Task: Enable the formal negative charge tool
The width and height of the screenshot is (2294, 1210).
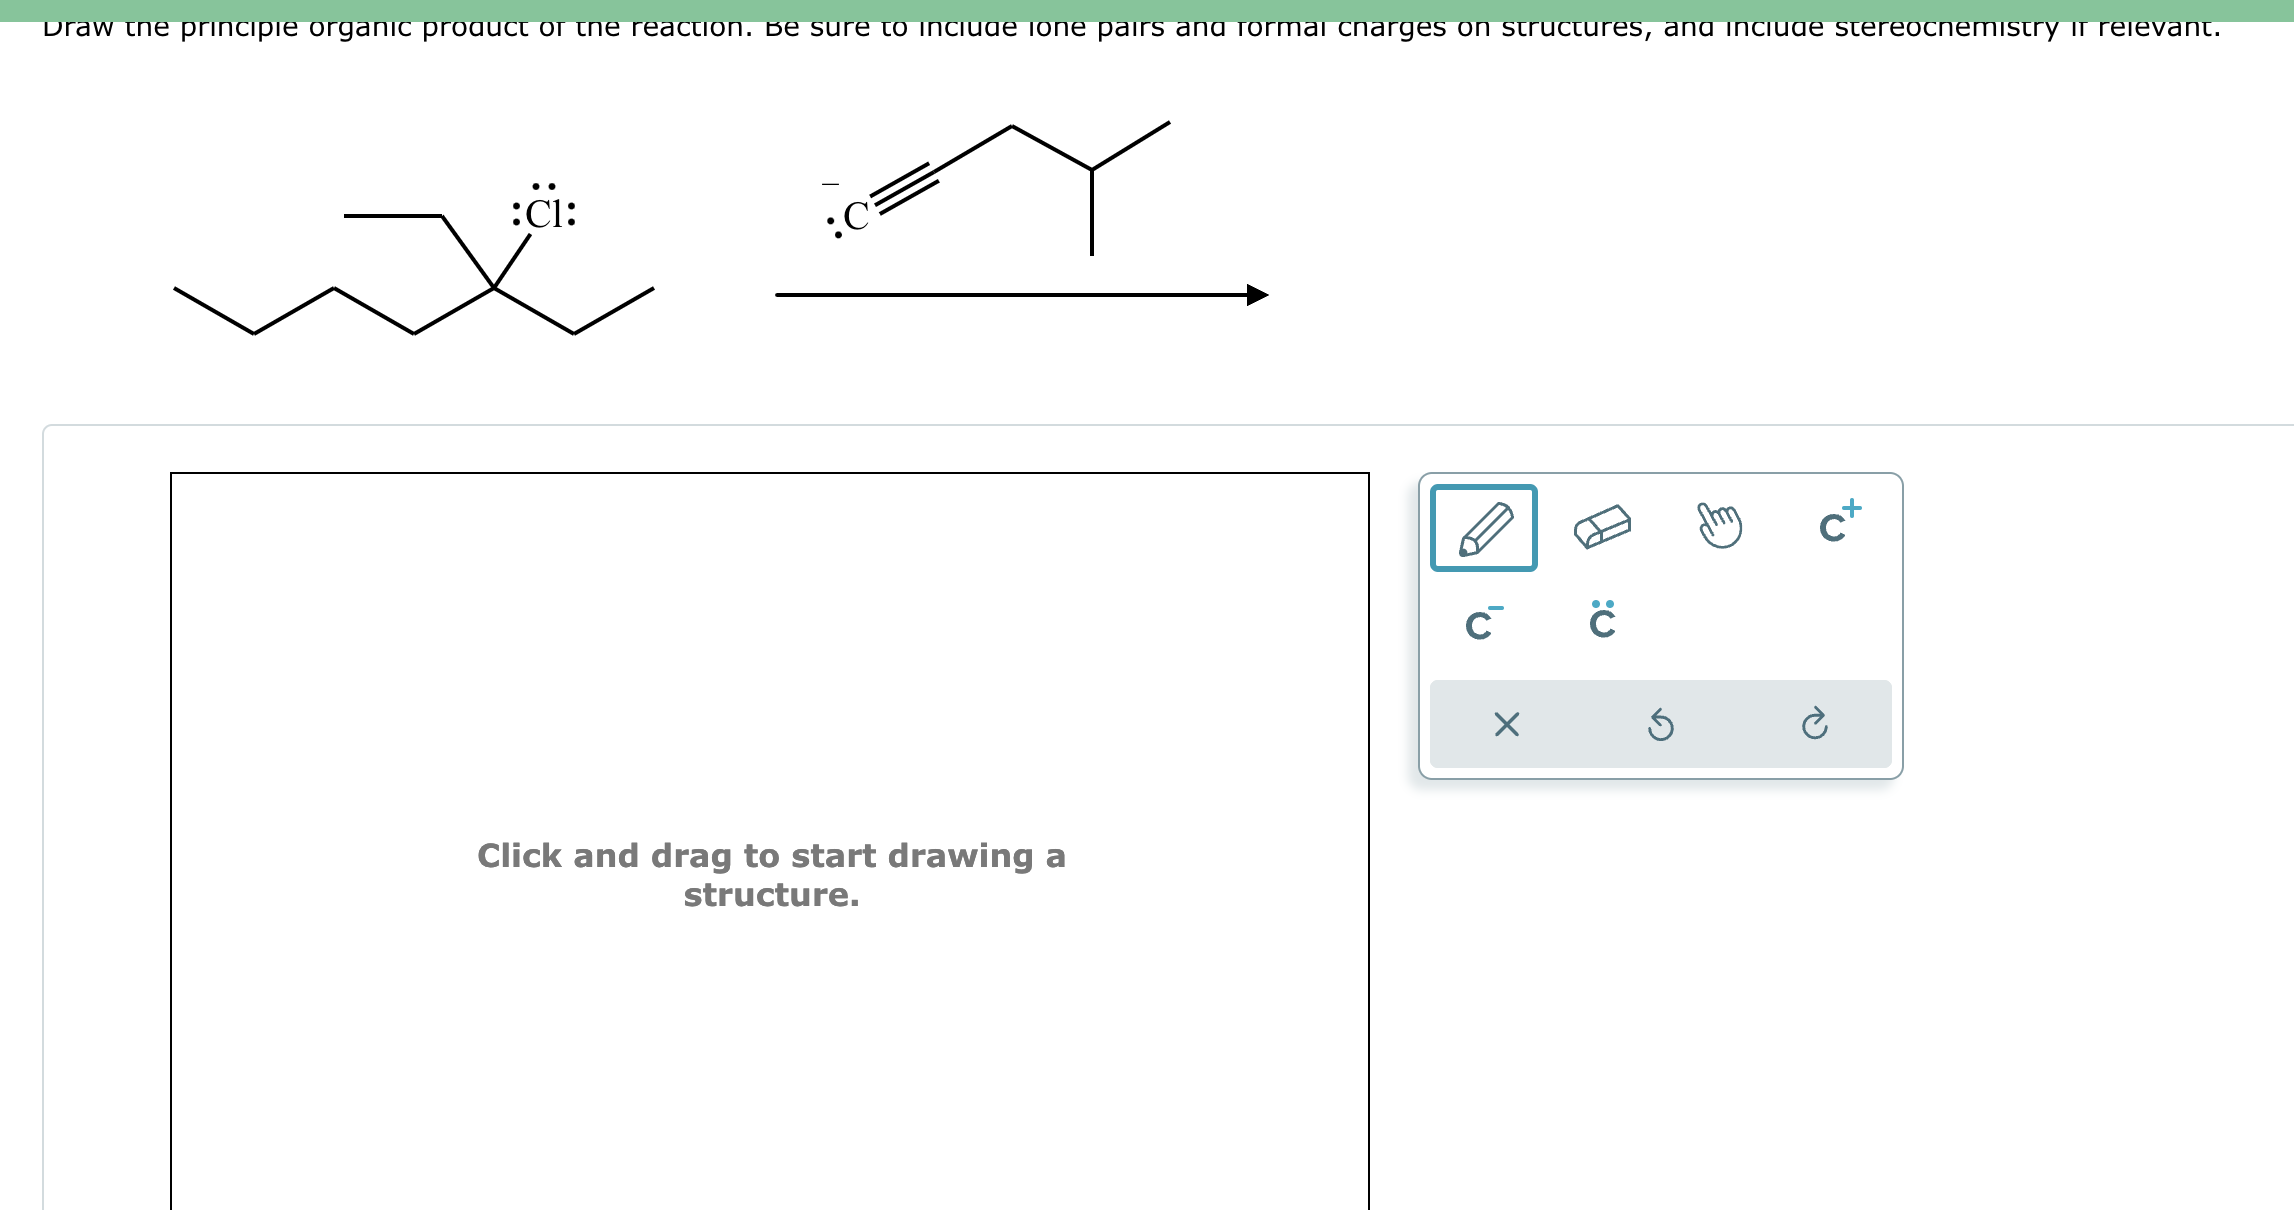Action: 1482,622
